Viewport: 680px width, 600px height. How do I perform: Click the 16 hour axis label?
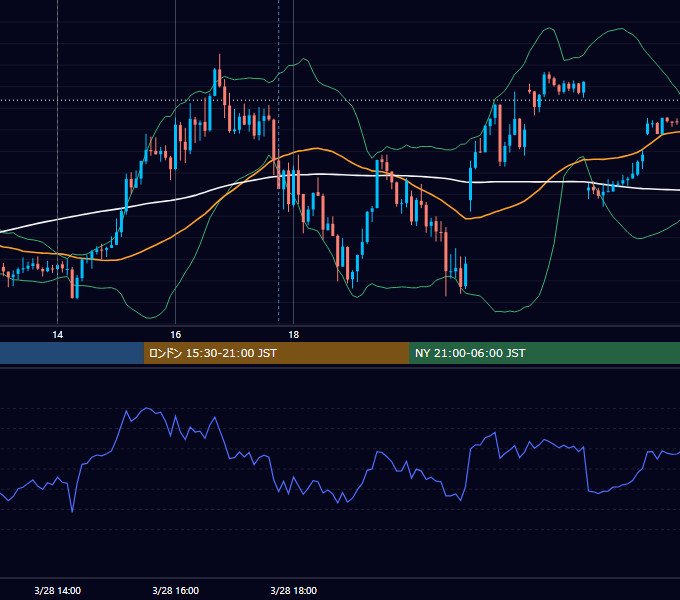coord(175,335)
